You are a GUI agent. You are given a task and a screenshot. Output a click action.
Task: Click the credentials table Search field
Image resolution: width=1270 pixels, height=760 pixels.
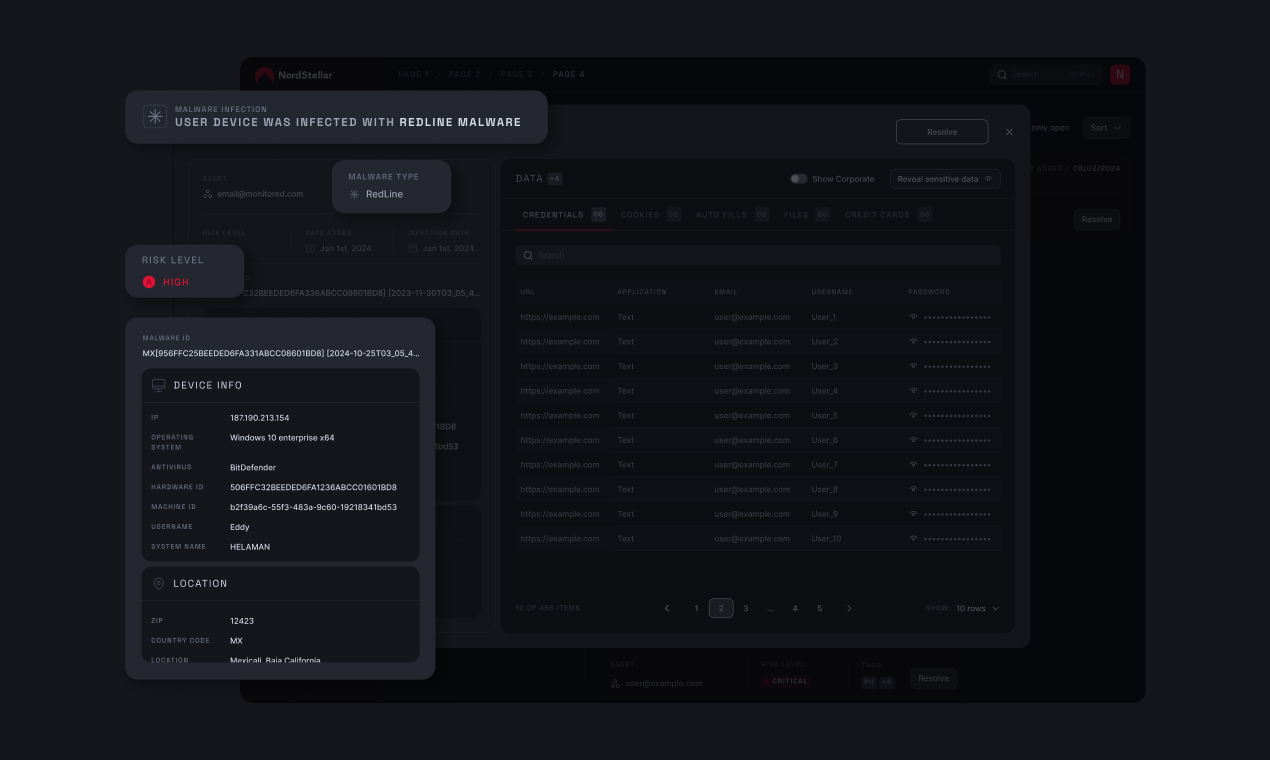[758, 255]
